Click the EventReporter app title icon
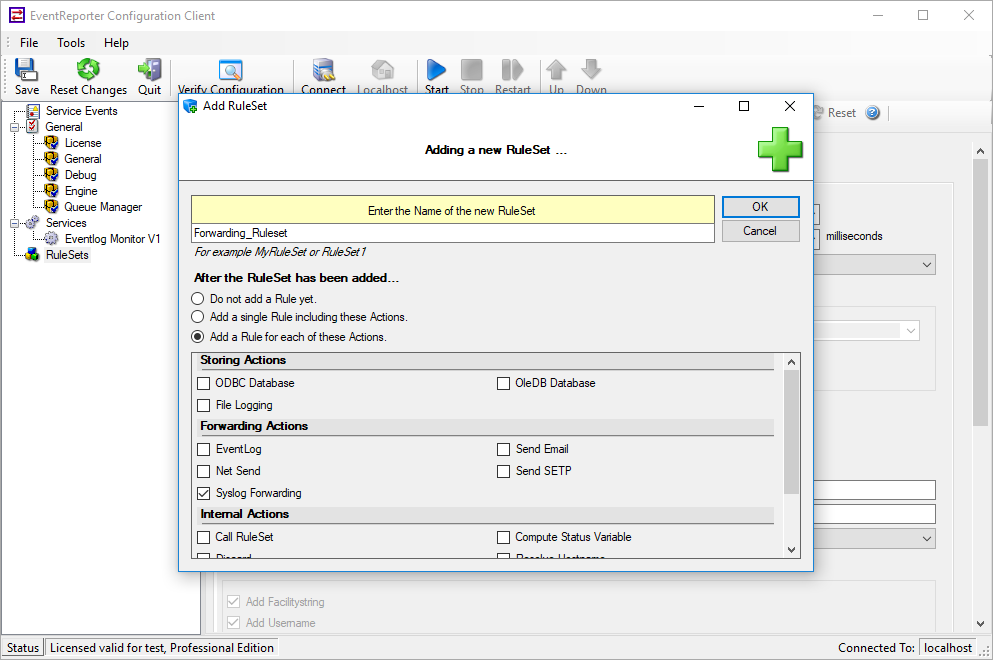The height and width of the screenshot is (660, 993). pyautogui.click(x=16, y=15)
